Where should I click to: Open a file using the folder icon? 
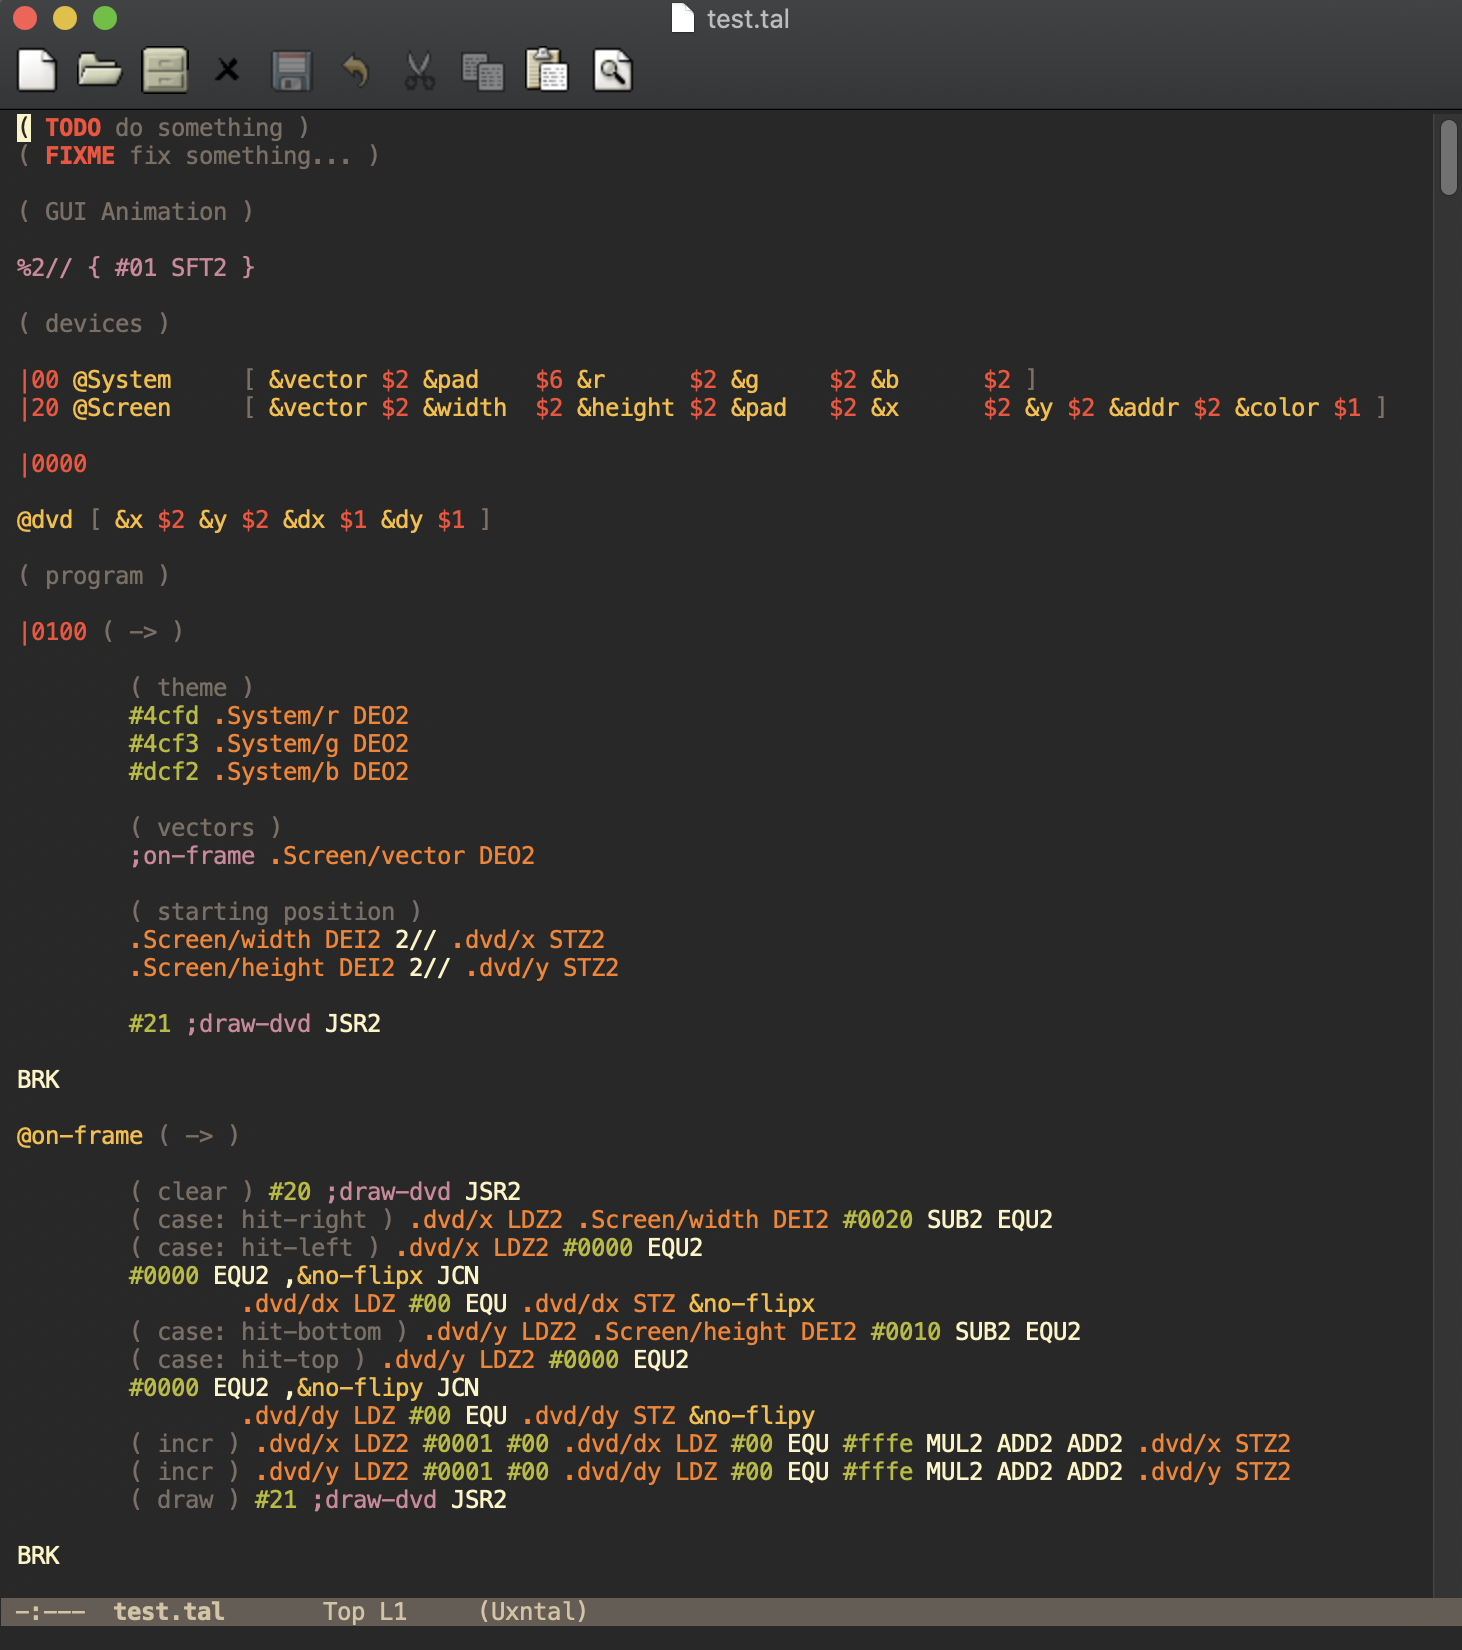(x=100, y=71)
